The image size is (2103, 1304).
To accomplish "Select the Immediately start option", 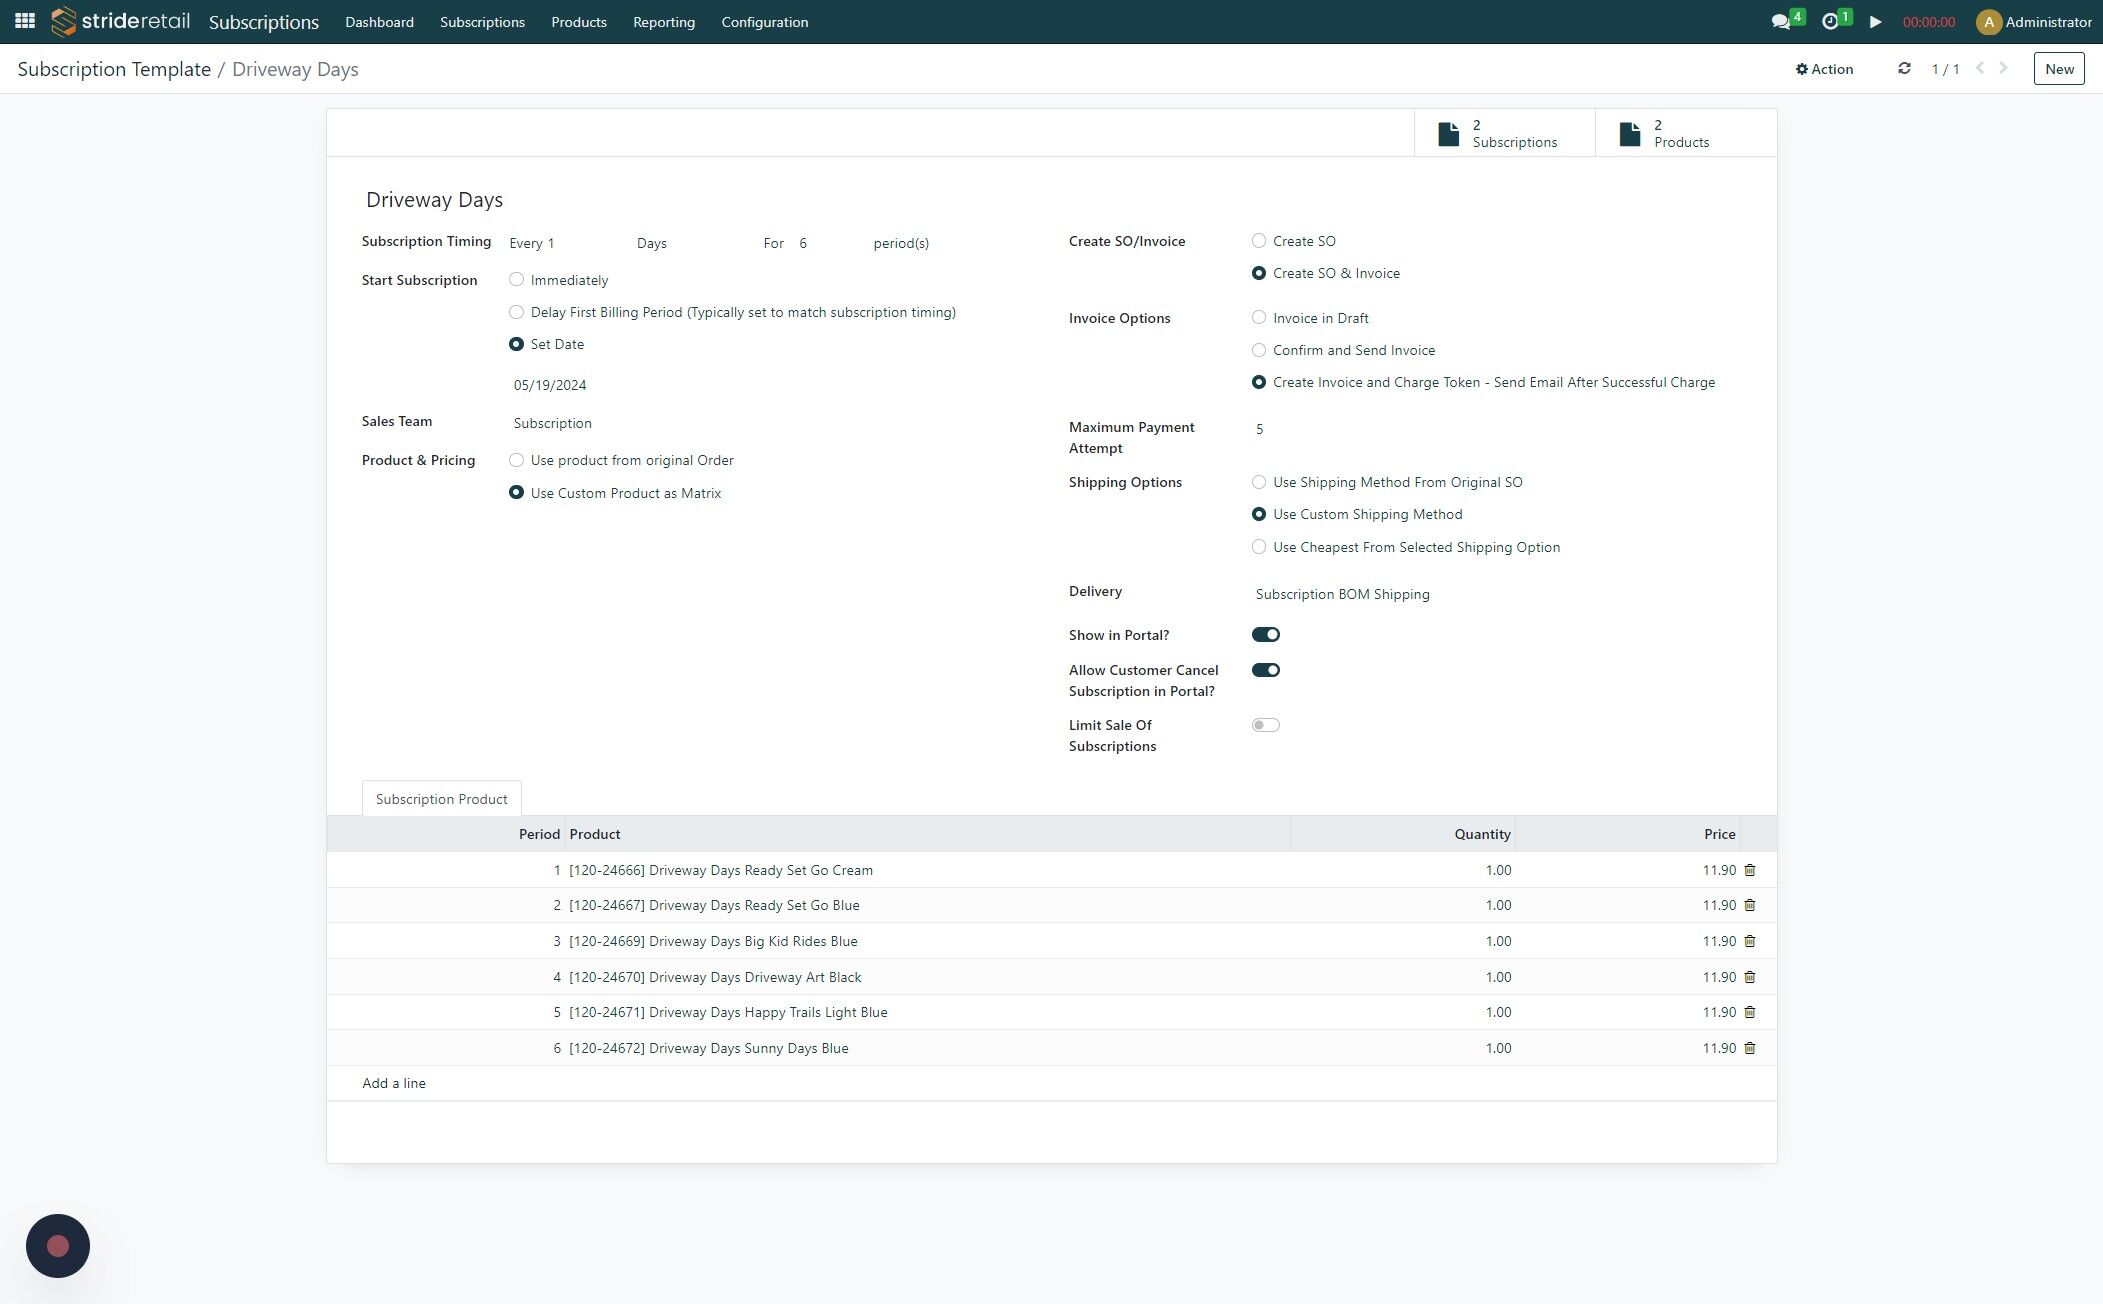I will [x=516, y=280].
